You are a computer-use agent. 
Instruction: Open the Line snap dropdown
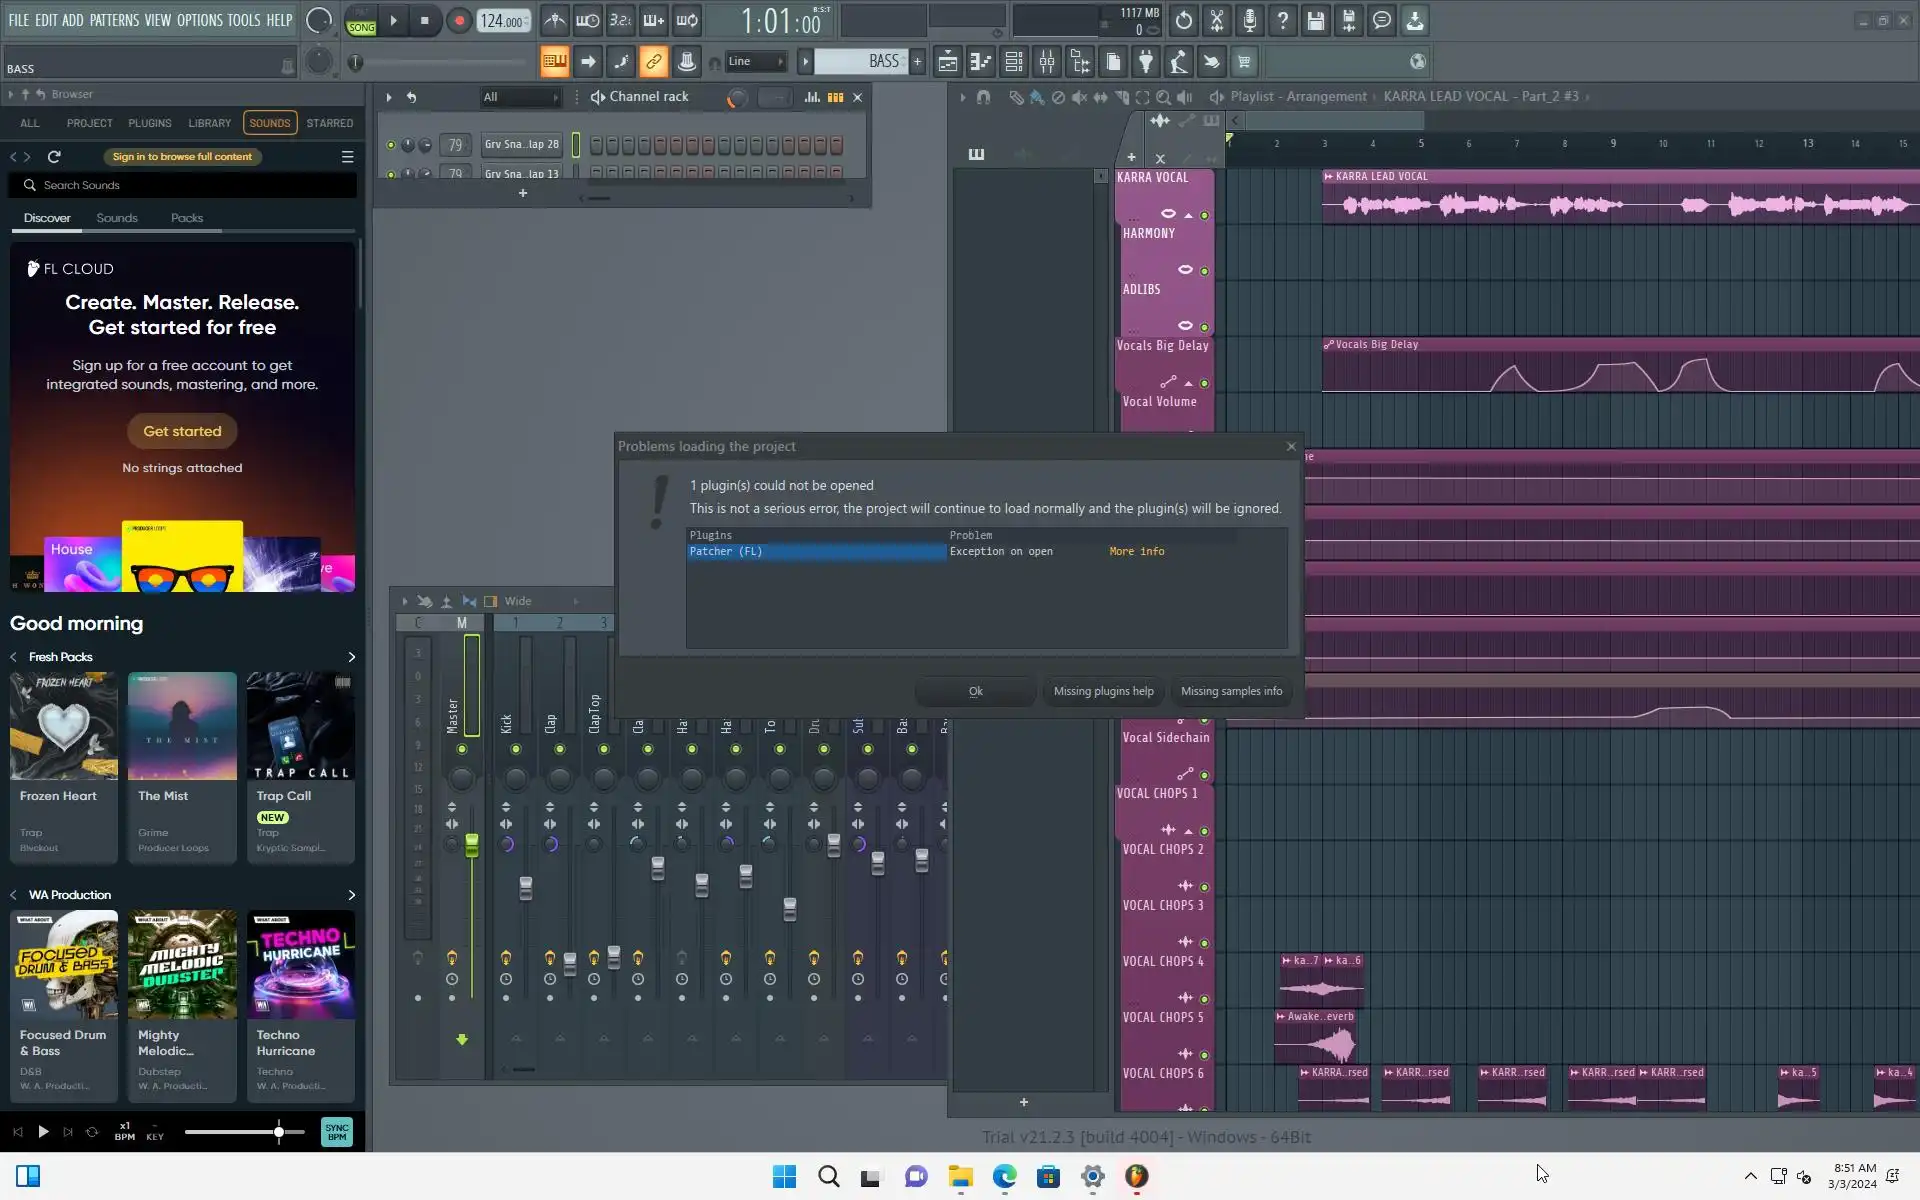click(755, 62)
